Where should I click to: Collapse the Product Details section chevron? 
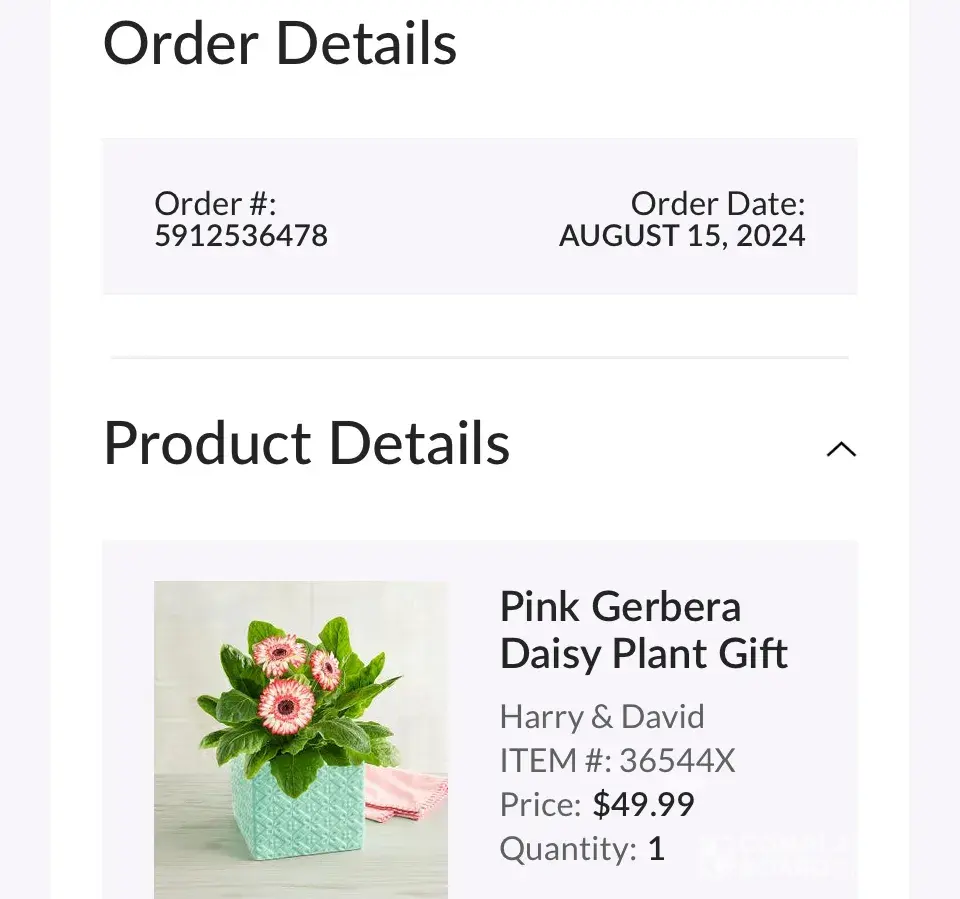[x=841, y=449]
